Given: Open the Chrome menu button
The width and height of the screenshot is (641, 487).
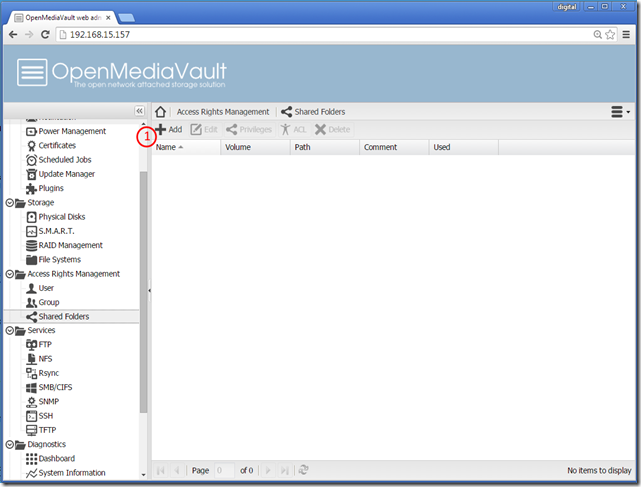Looking at the screenshot, I should pyautogui.click(x=626, y=35).
